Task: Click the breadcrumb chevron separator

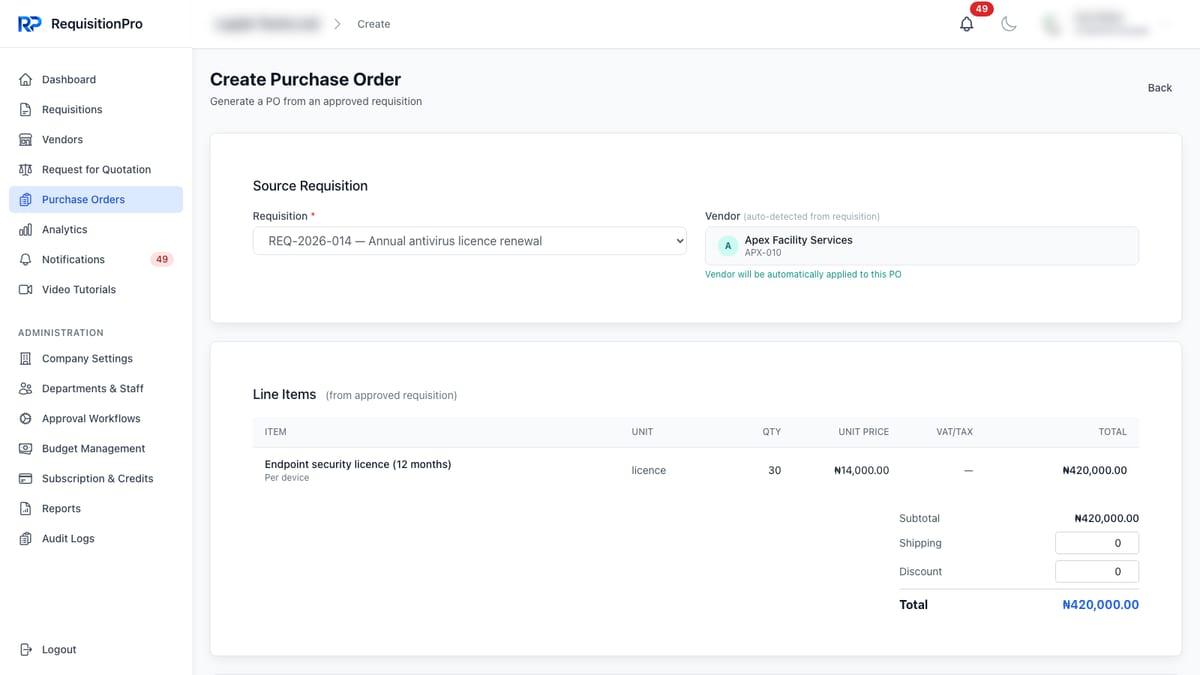Action: pos(337,24)
